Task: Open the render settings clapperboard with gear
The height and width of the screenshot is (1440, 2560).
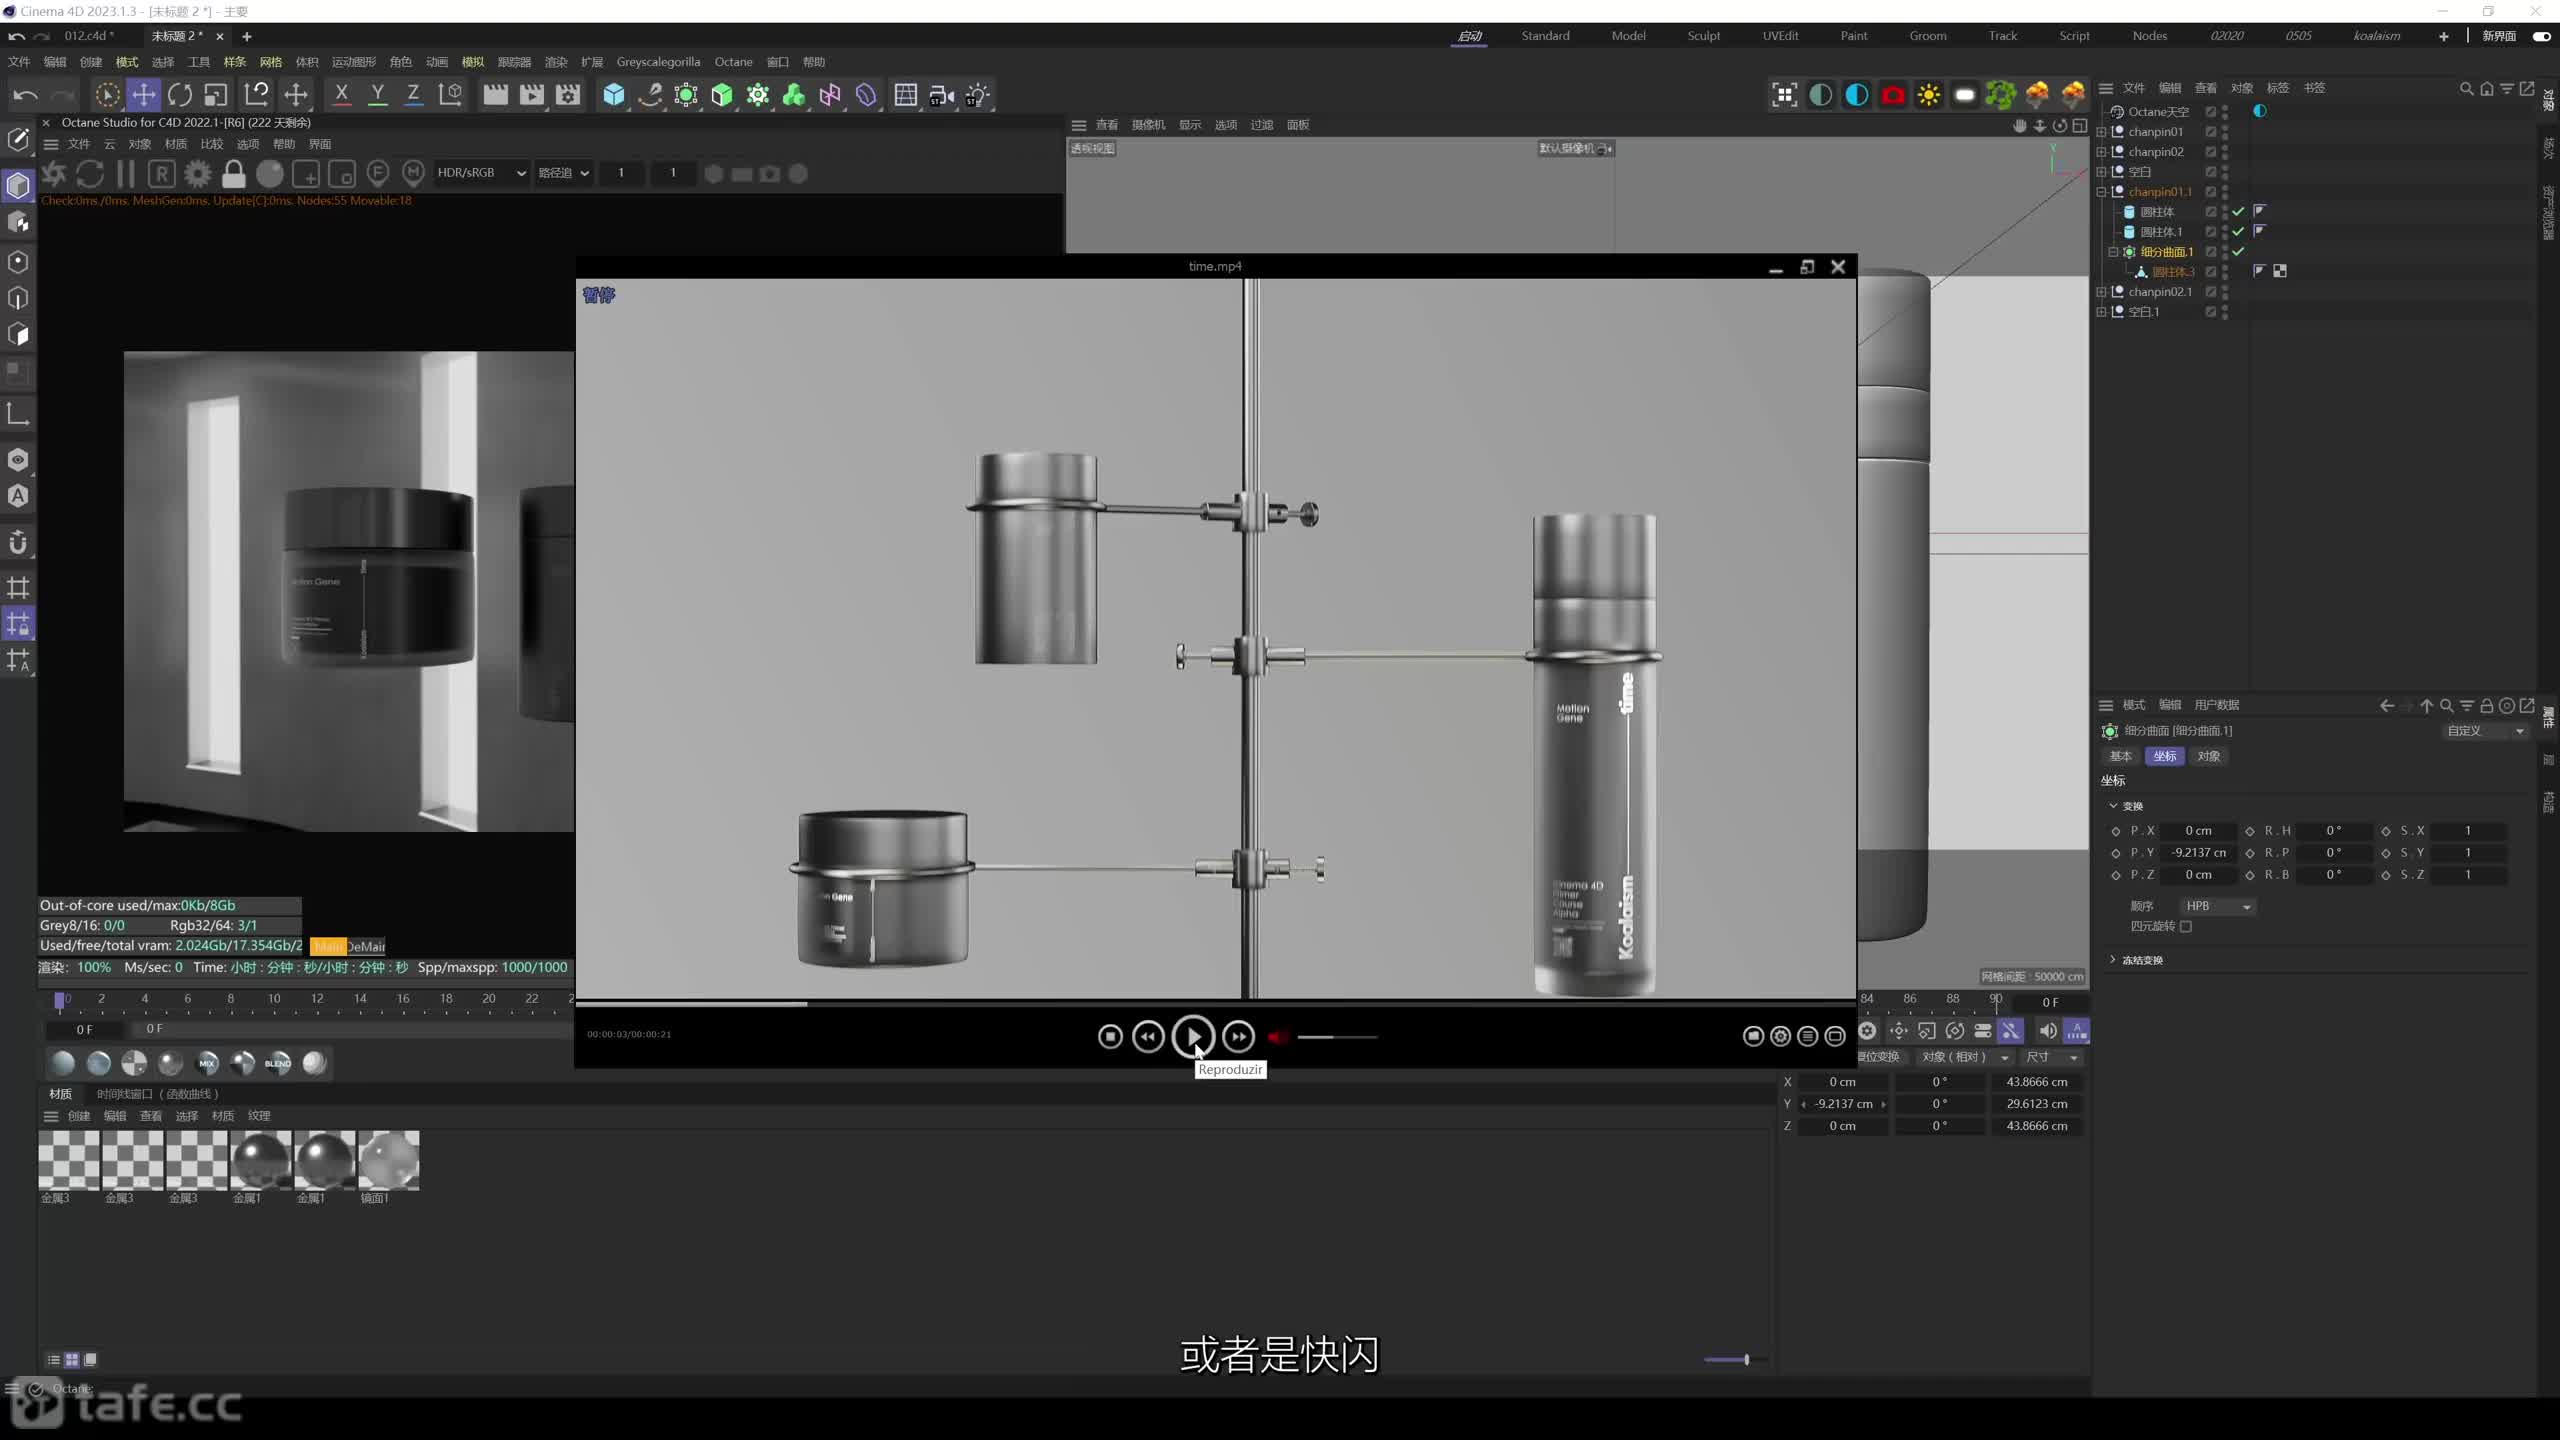Action: (x=568, y=95)
